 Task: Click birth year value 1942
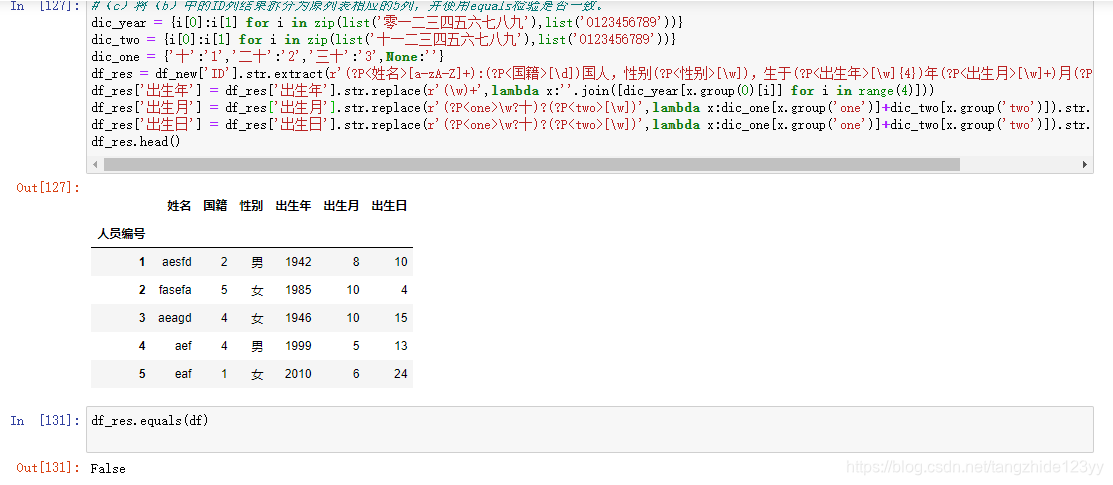(298, 262)
